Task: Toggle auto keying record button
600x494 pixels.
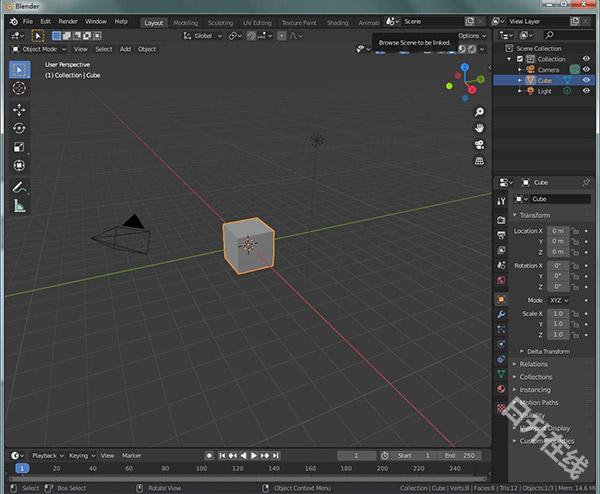Action: coord(209,455)
